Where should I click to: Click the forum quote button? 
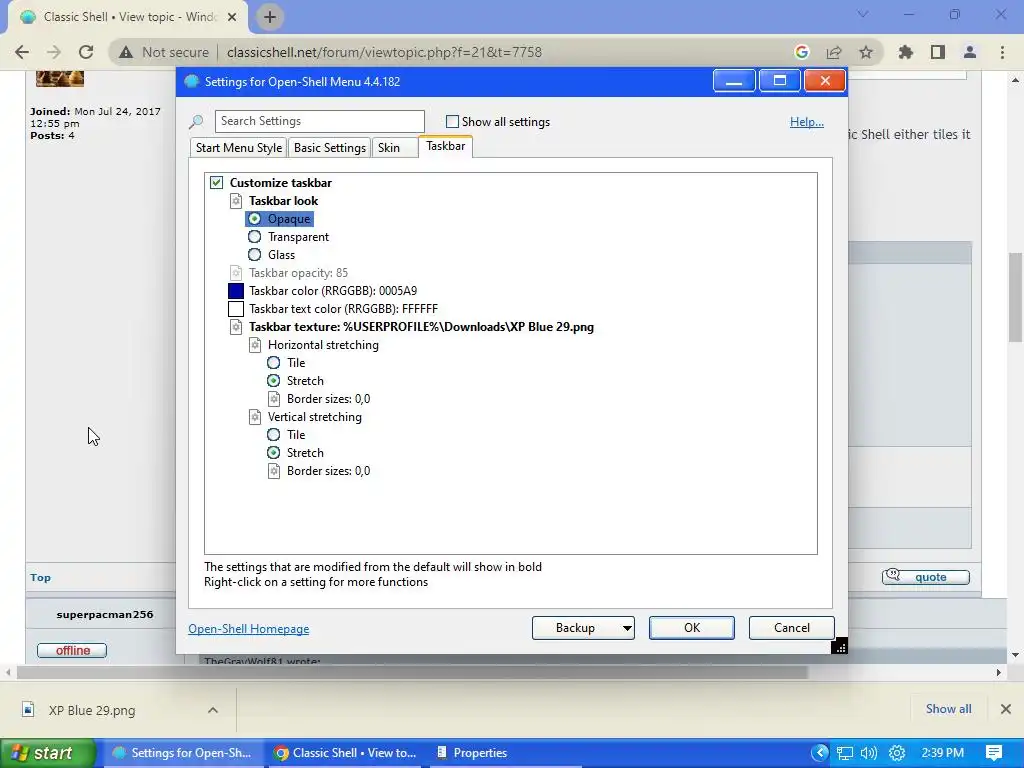926,577
